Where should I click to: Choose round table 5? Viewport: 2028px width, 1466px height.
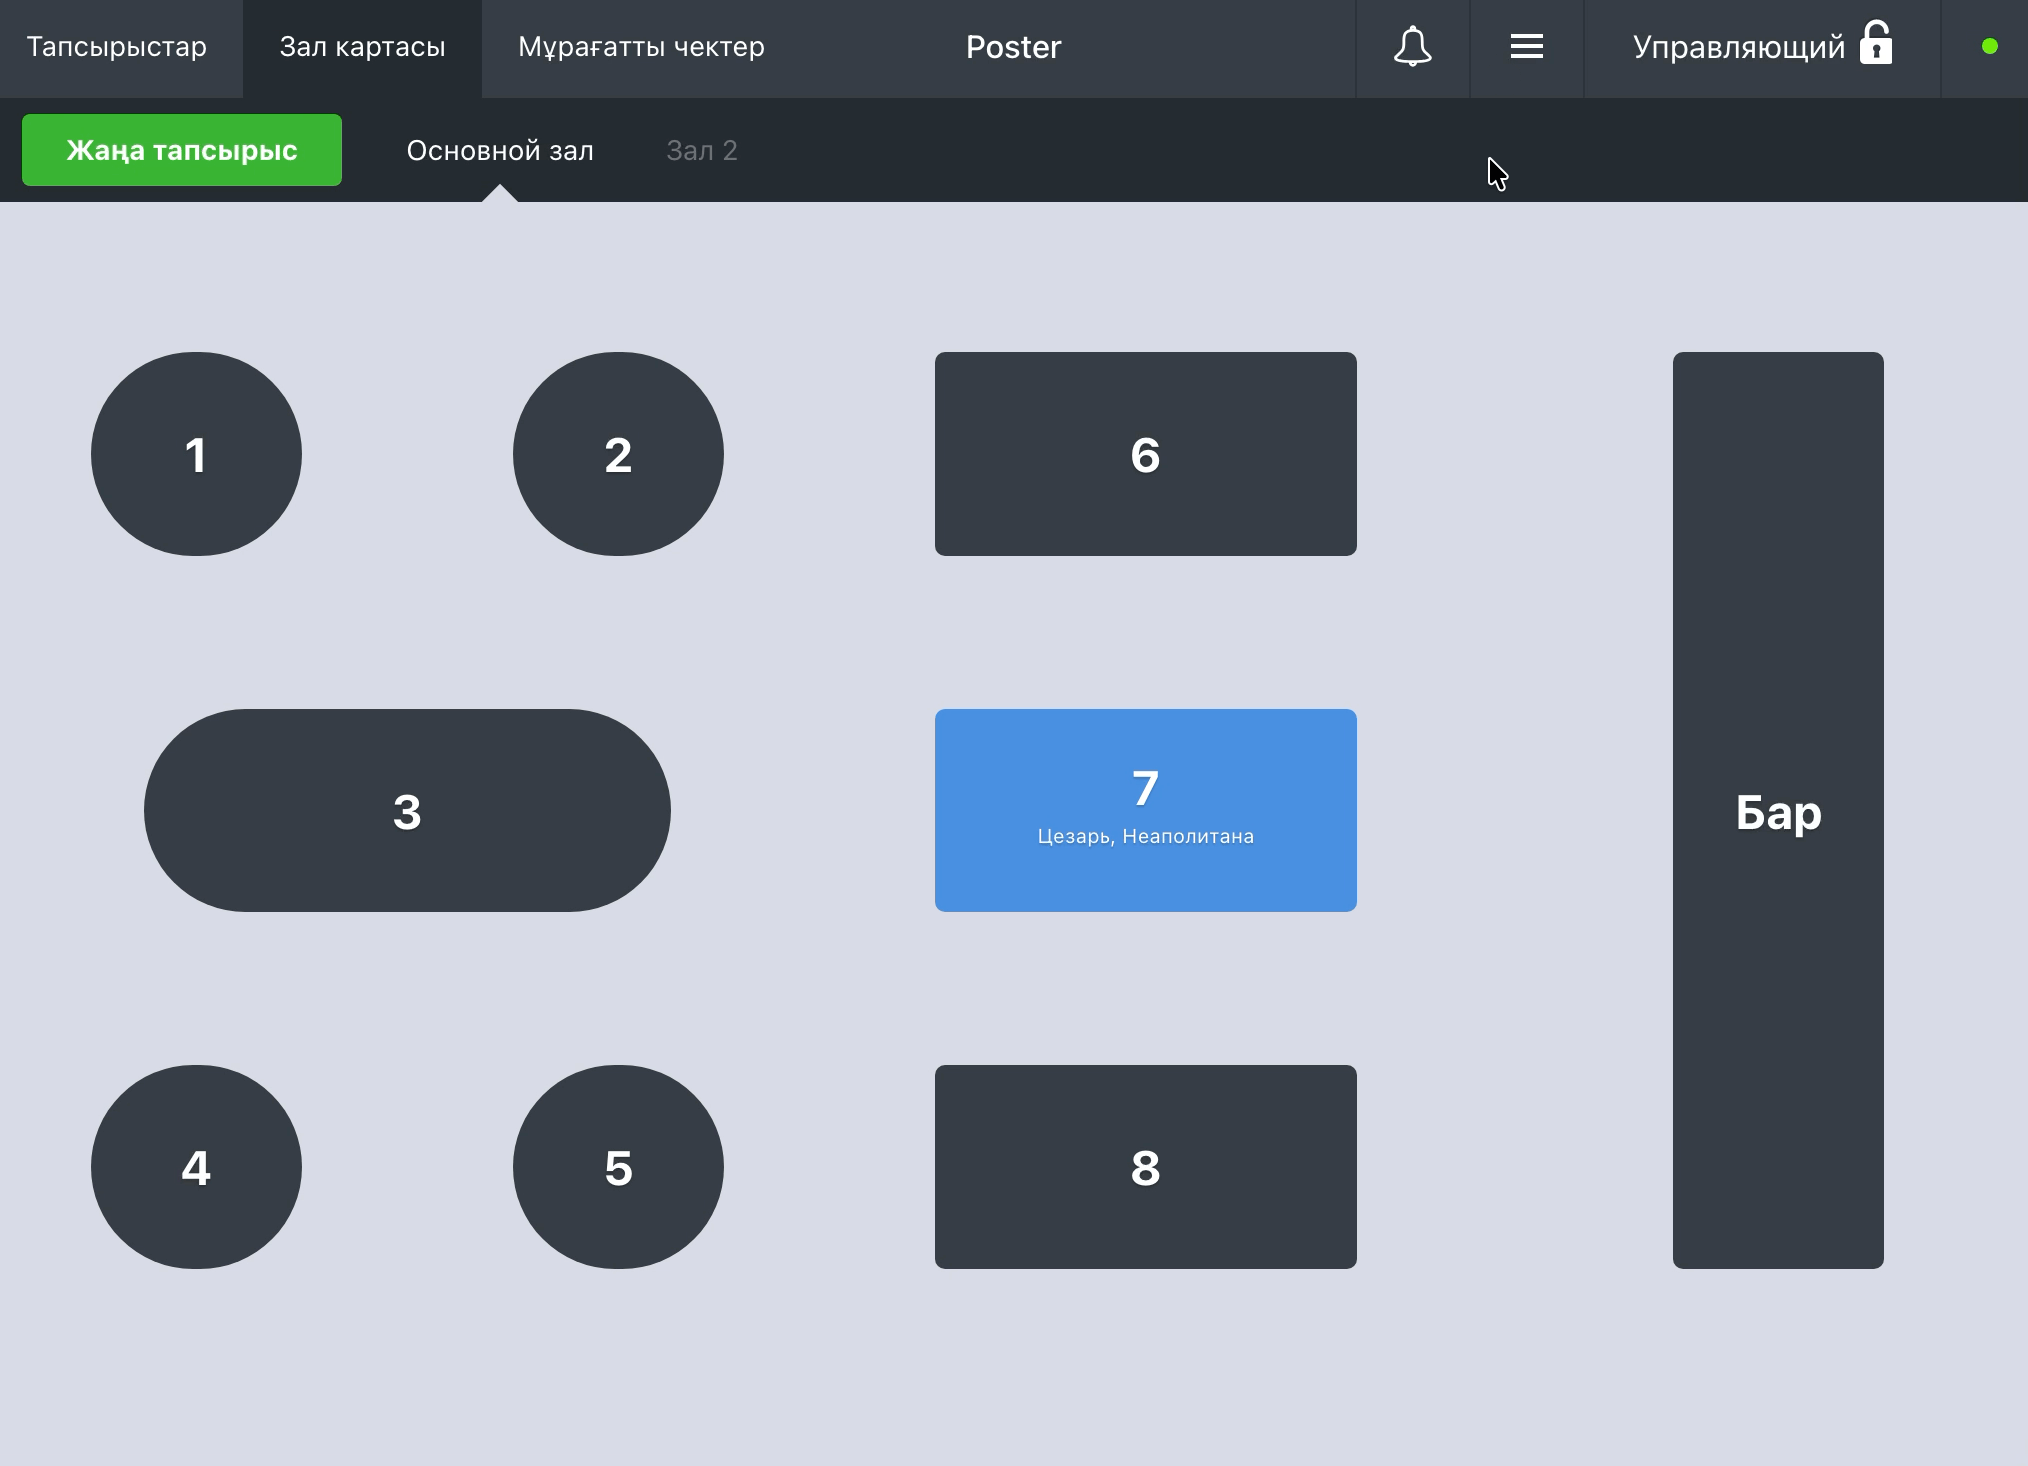618,1167
